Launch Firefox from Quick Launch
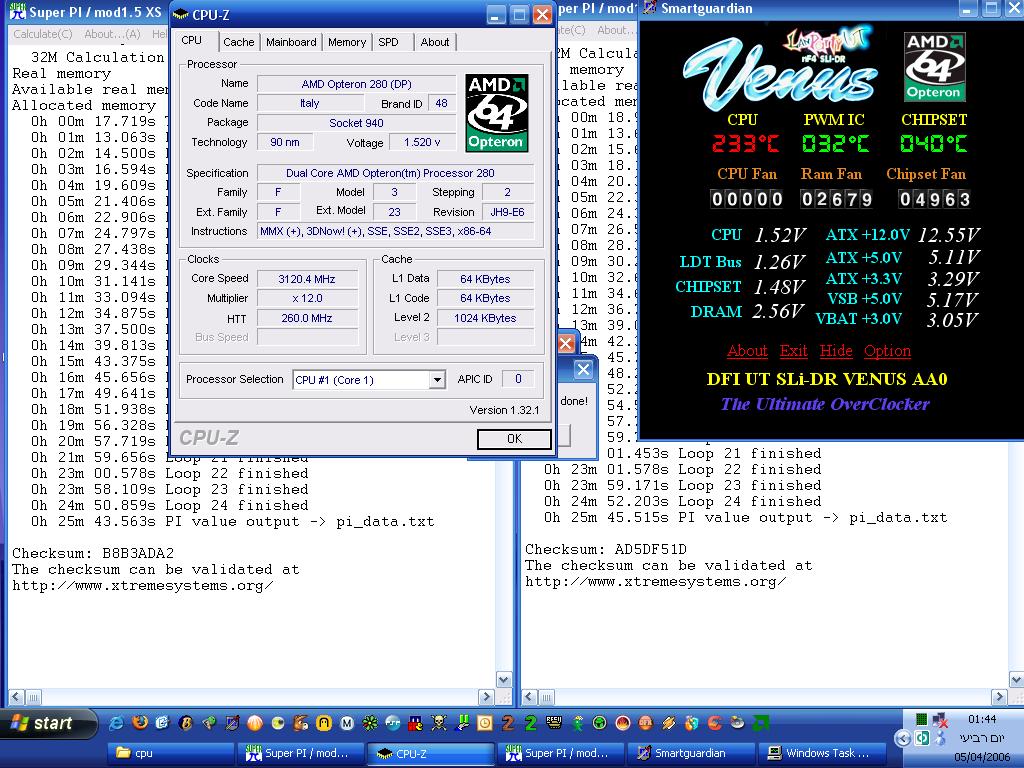The height and width of the screenshot is (768, 1024). tap(140, 722)
